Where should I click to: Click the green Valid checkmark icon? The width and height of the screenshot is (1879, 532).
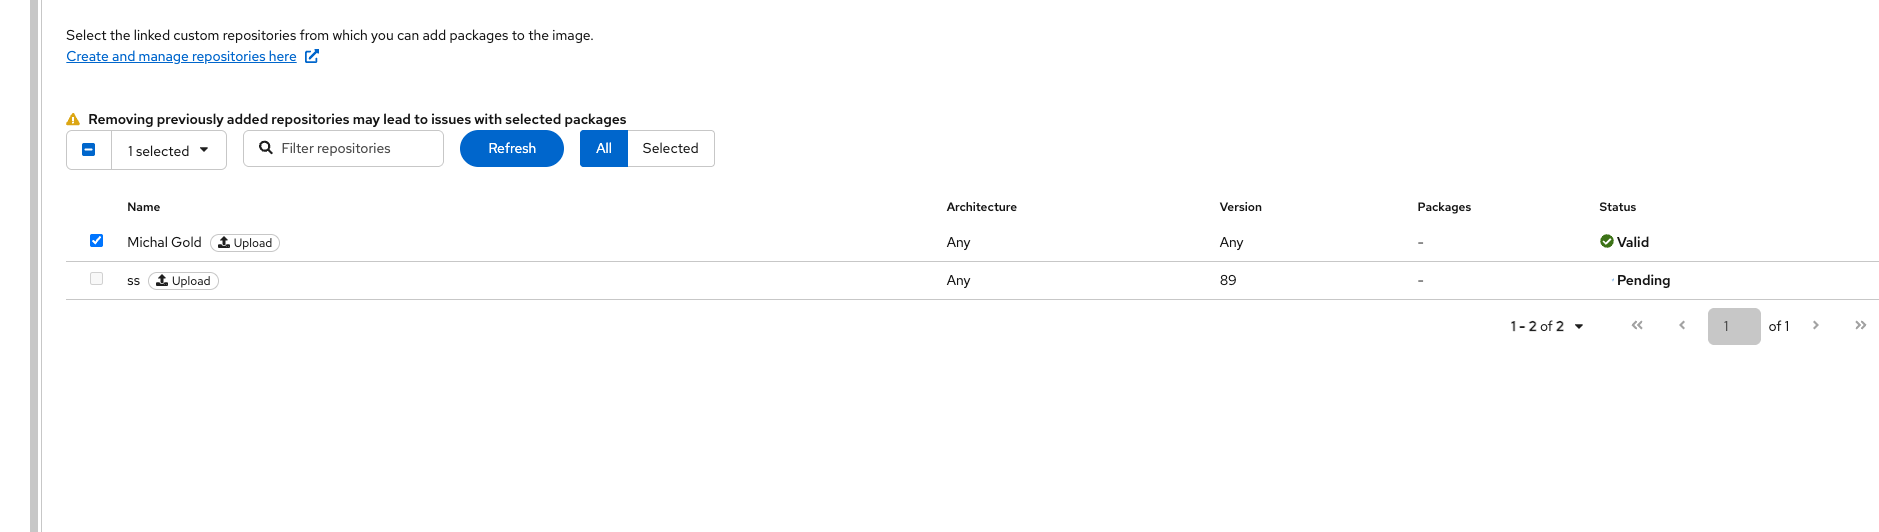click(1606, 242)
